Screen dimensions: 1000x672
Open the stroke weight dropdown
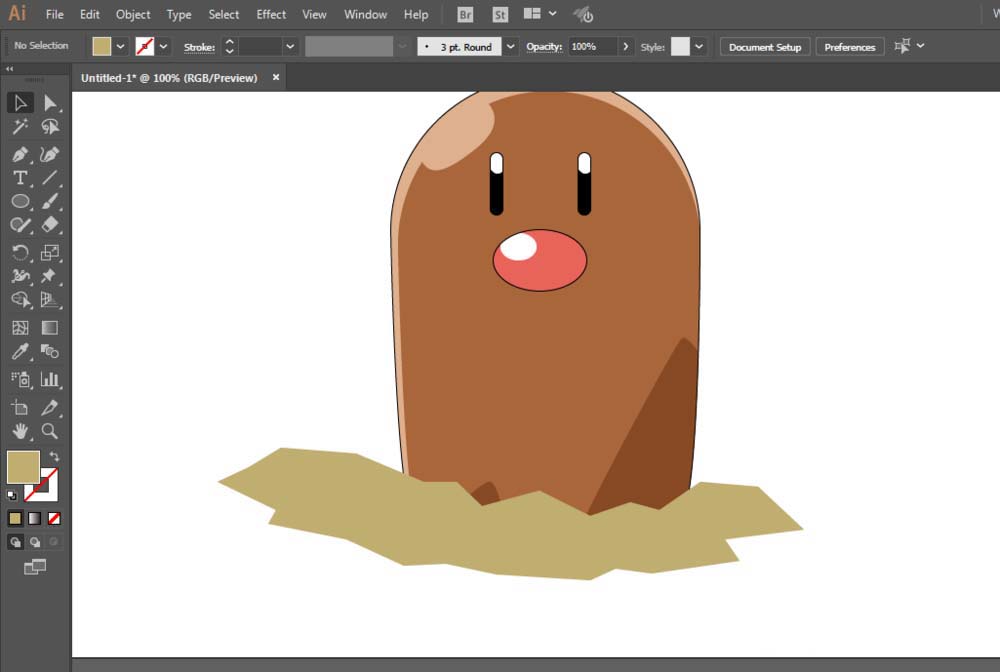290,47
